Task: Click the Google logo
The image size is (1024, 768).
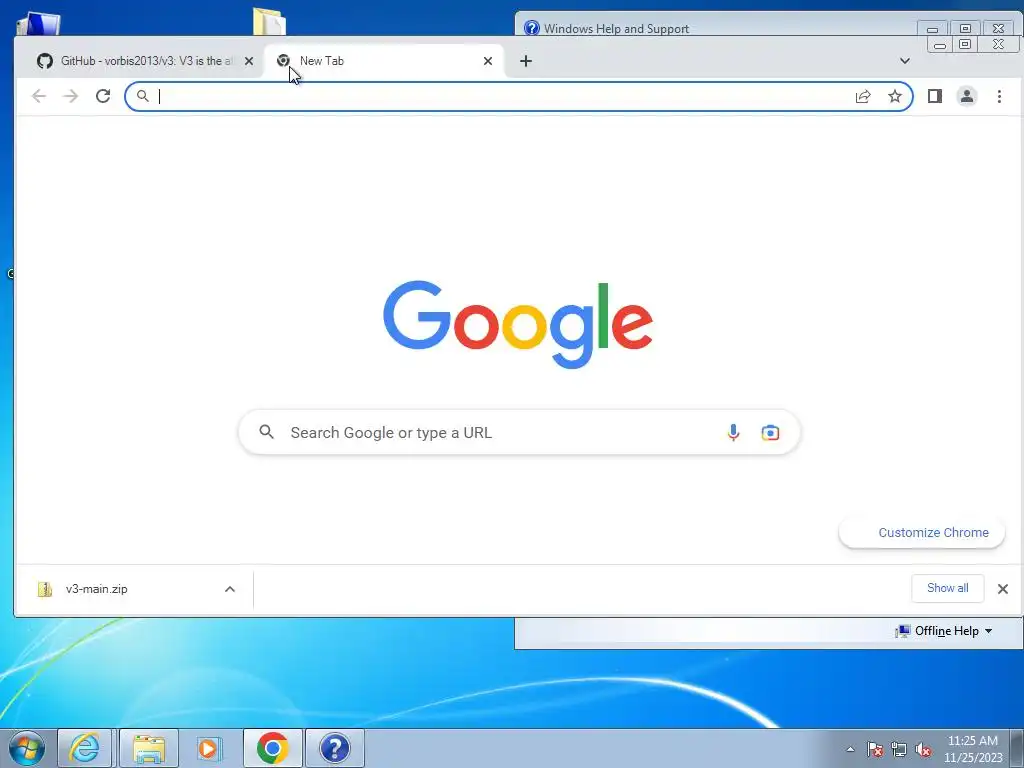Action: (518, 324)
